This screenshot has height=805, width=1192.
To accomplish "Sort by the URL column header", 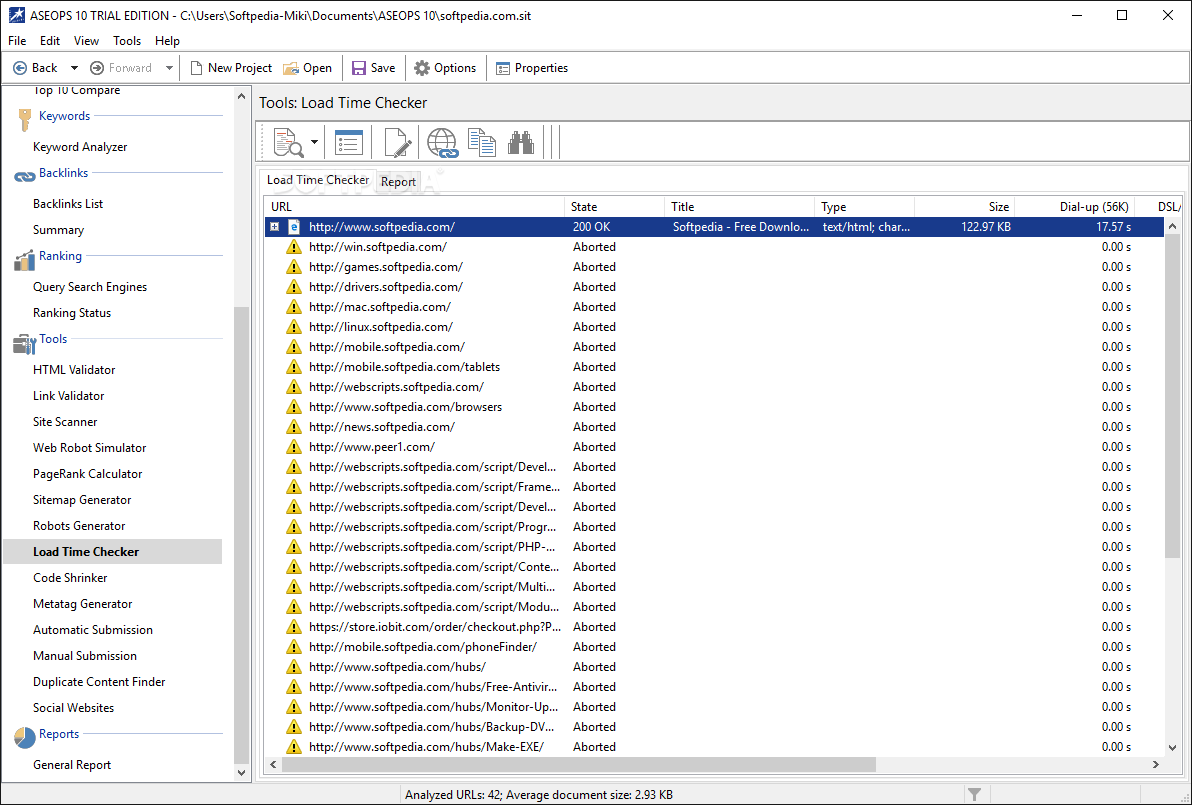I will tap(414, 207).
